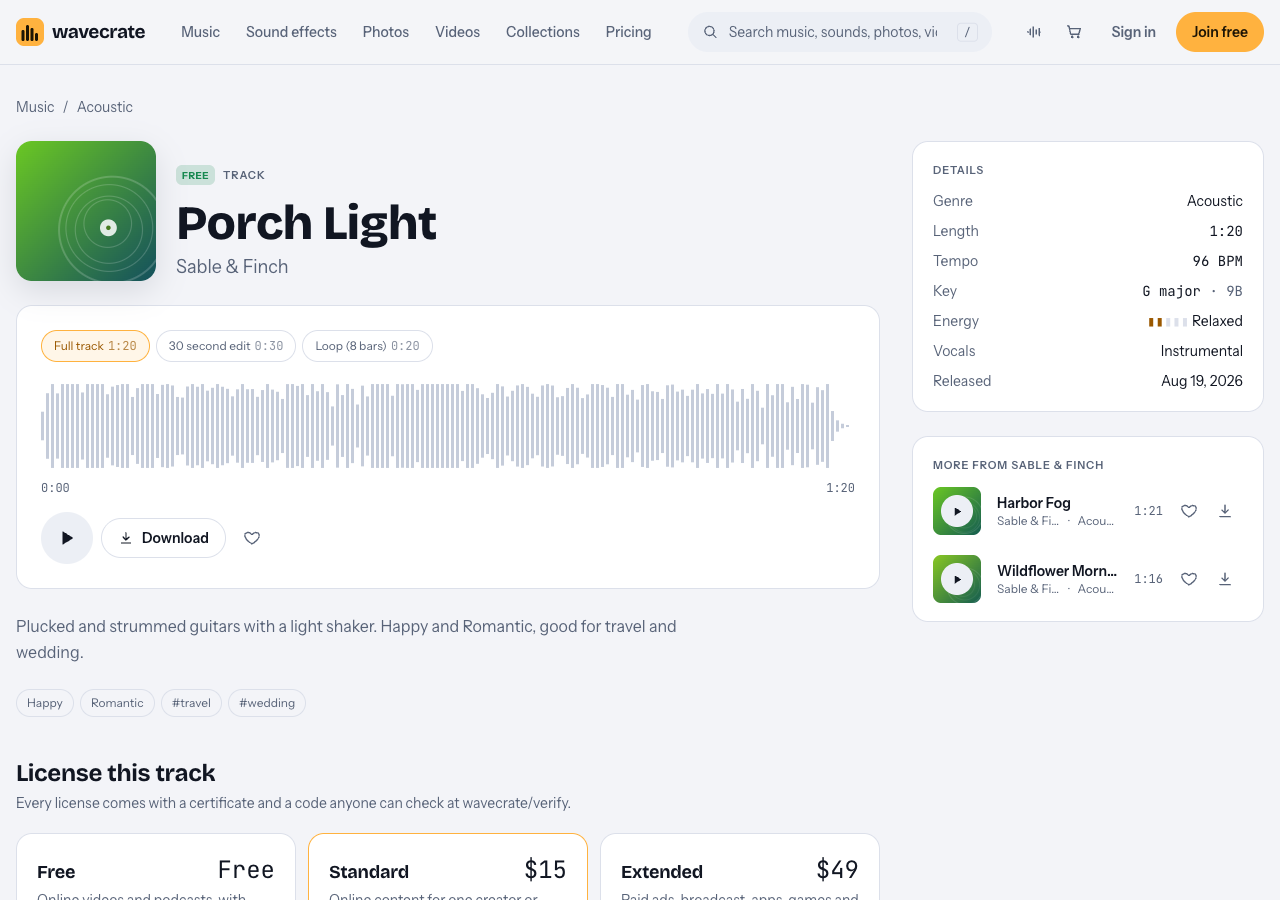Choose the Extended $49 license card
The width and height of the screenshot is (1280, 900).
[740, 867]
